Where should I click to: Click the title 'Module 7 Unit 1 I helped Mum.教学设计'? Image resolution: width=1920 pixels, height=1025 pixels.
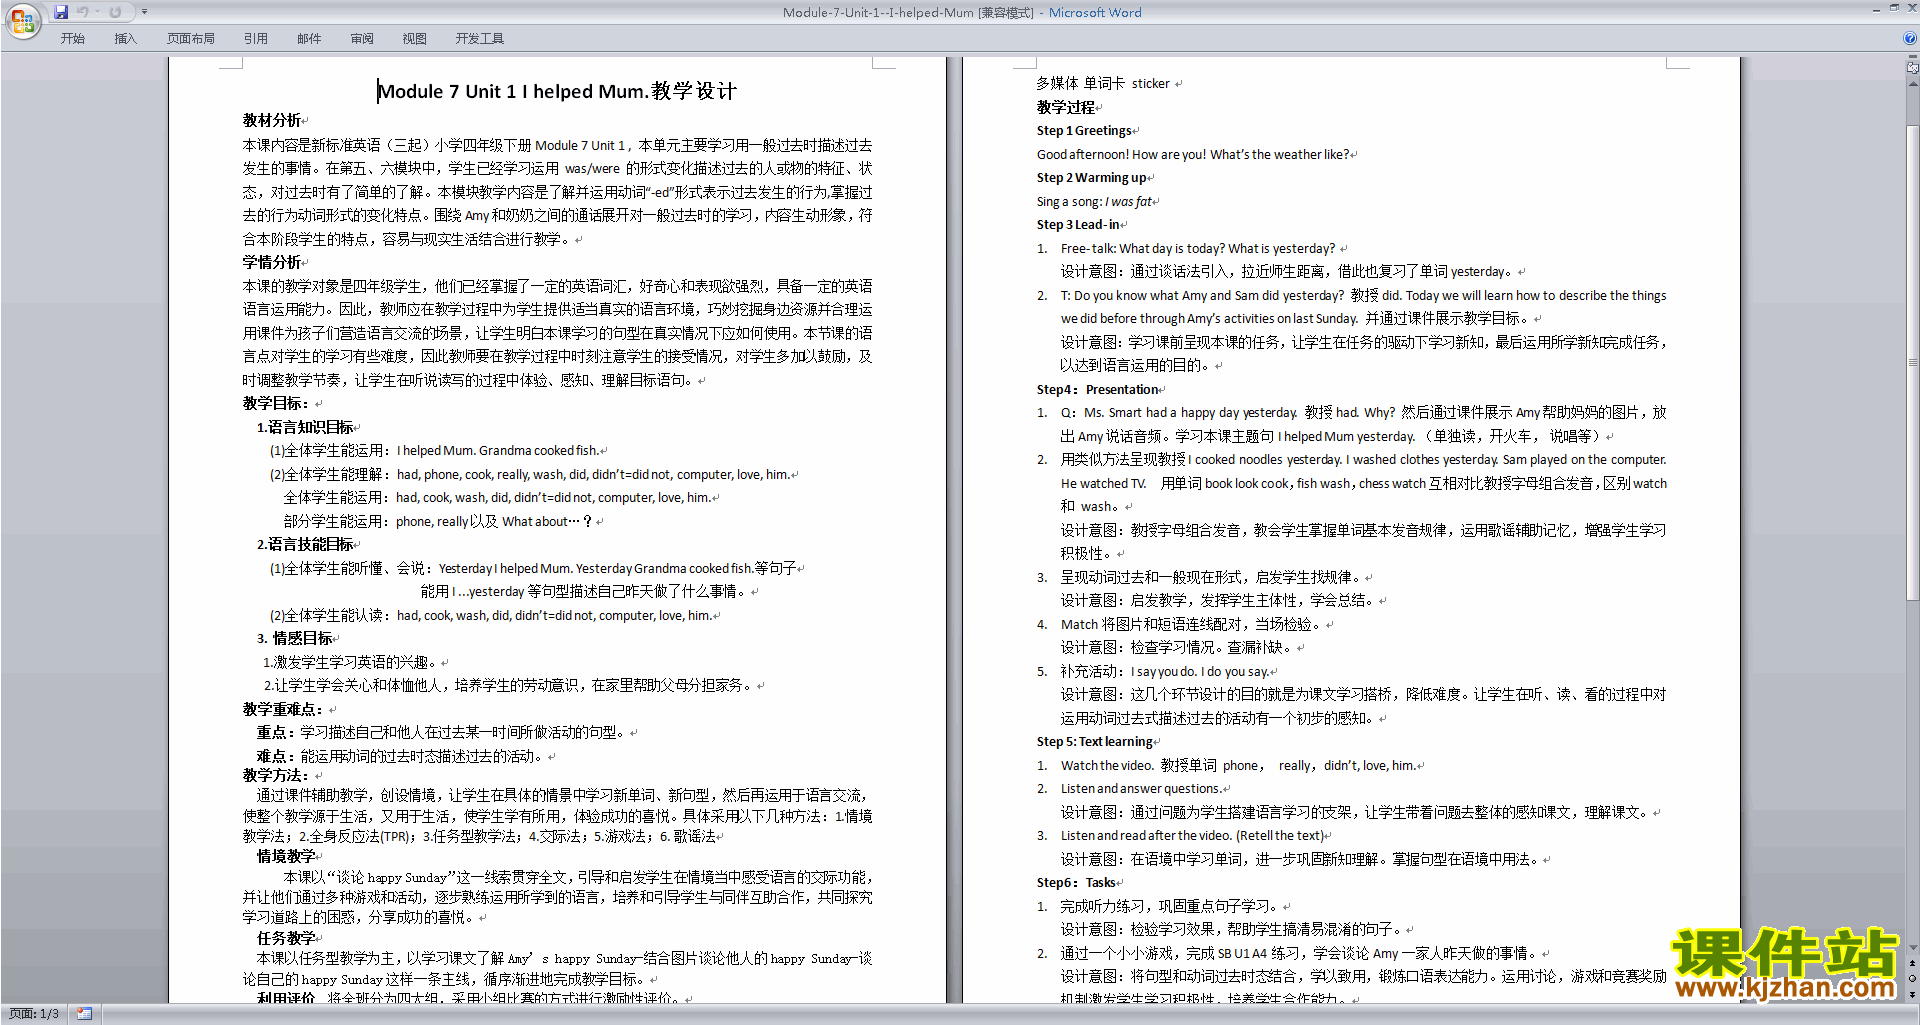(x=557, y=91)
